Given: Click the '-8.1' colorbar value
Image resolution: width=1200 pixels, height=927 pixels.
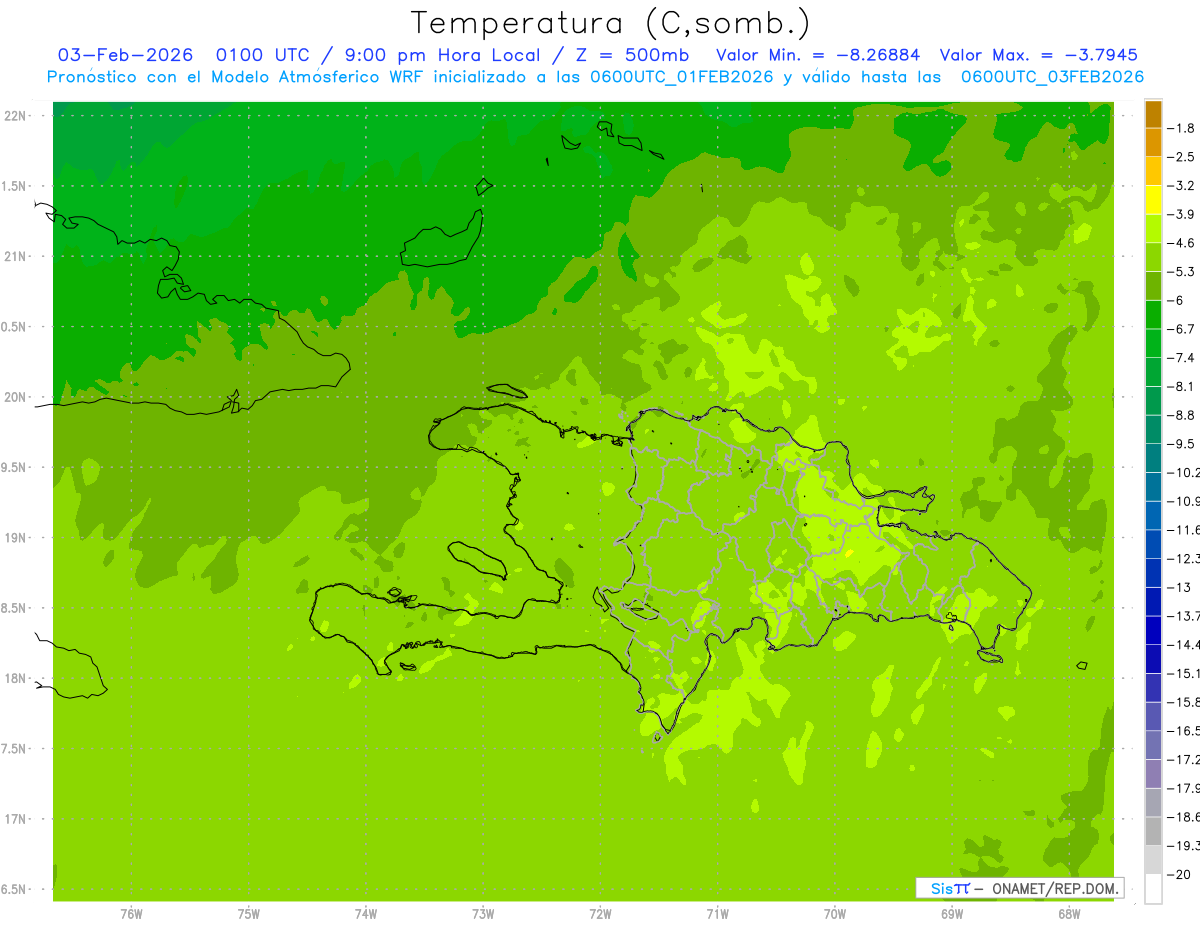Looking at the screenshot, I should point(1181,387).
